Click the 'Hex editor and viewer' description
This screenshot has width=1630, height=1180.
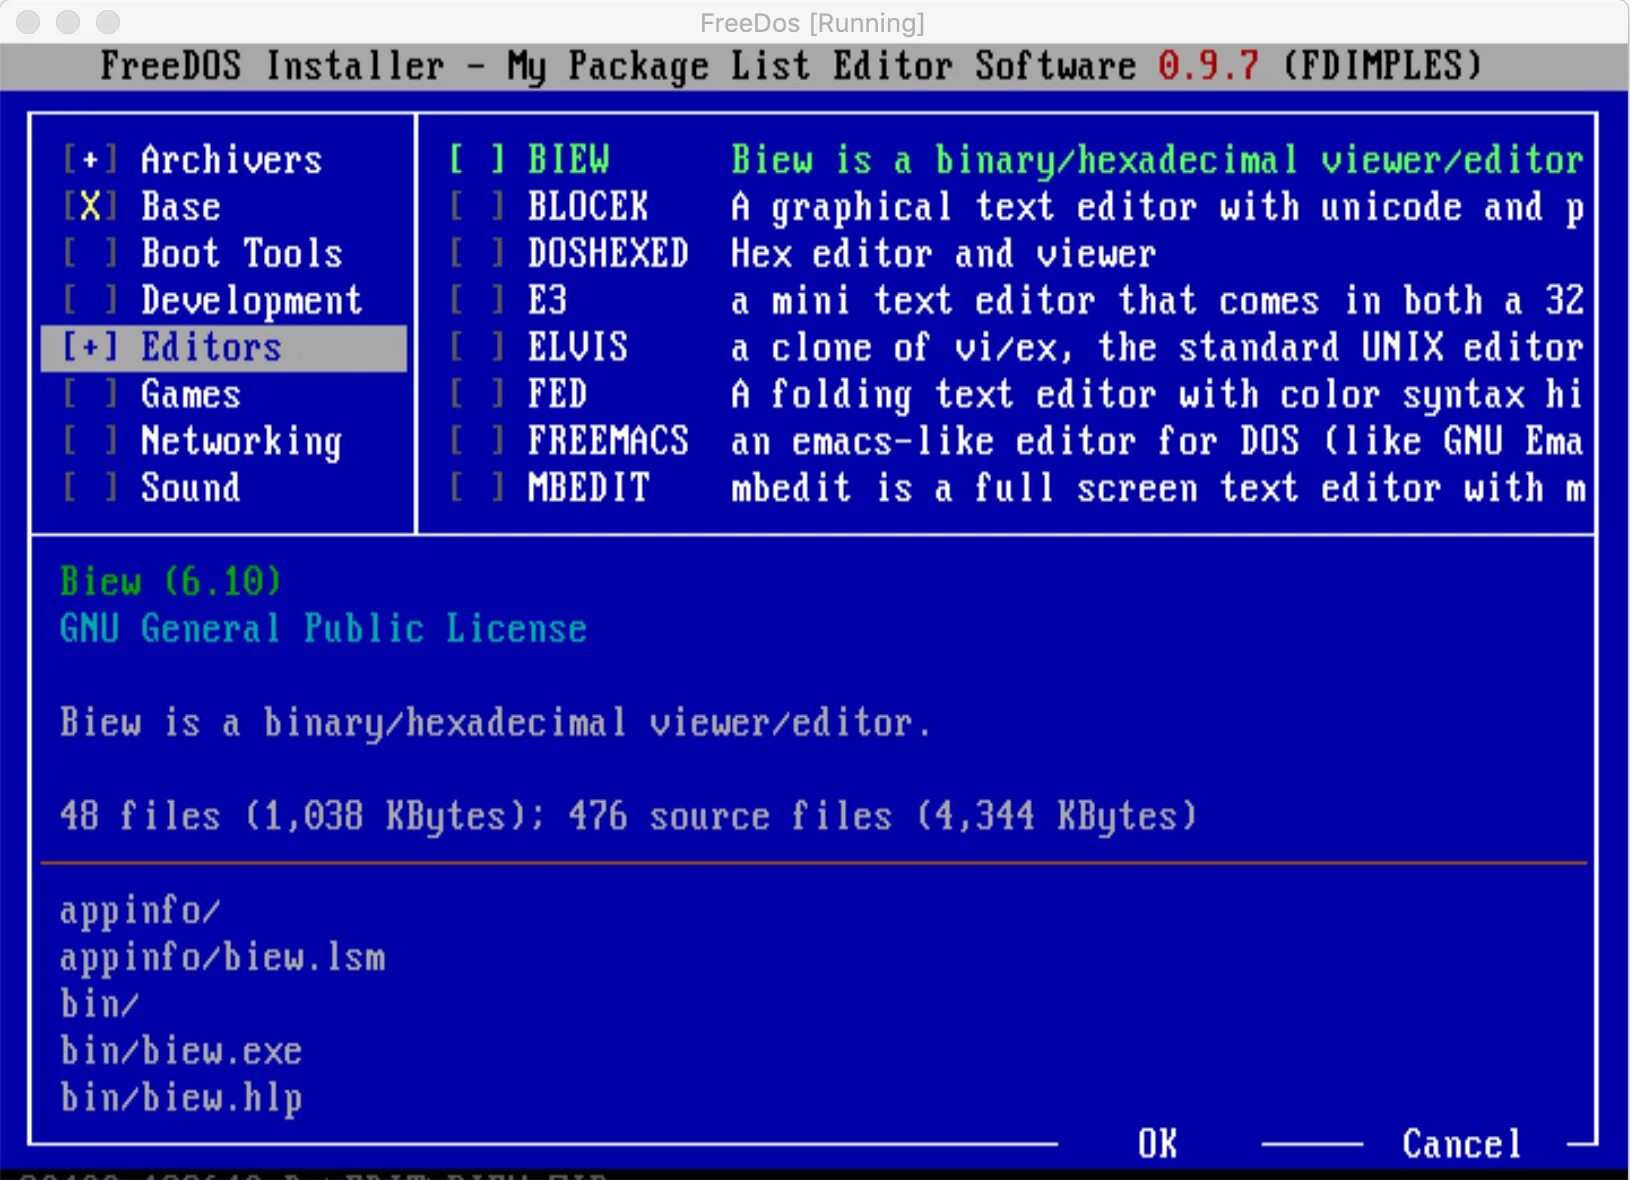pyautogui.click(x=944, y=254)
